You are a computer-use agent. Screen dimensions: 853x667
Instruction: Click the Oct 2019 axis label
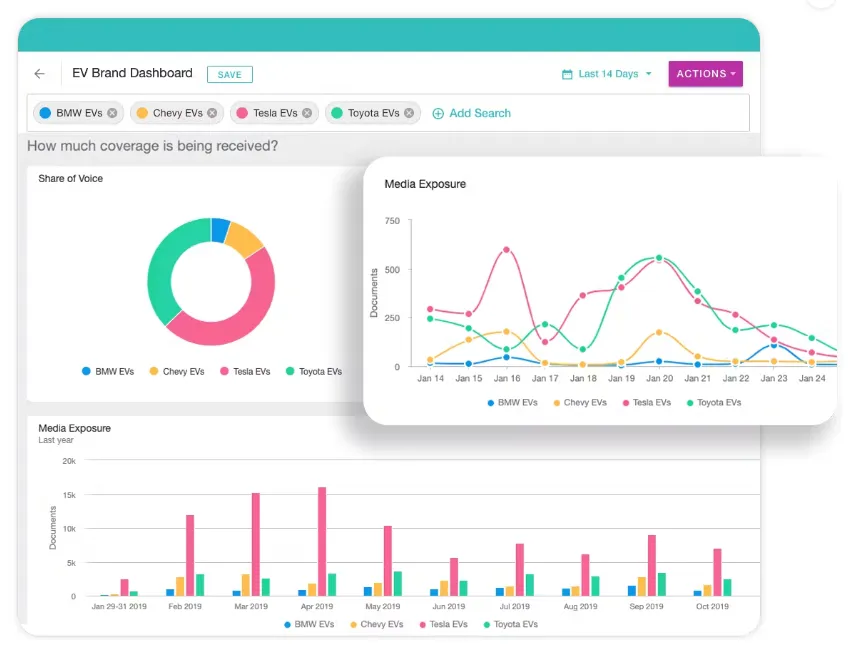point(712,606)
